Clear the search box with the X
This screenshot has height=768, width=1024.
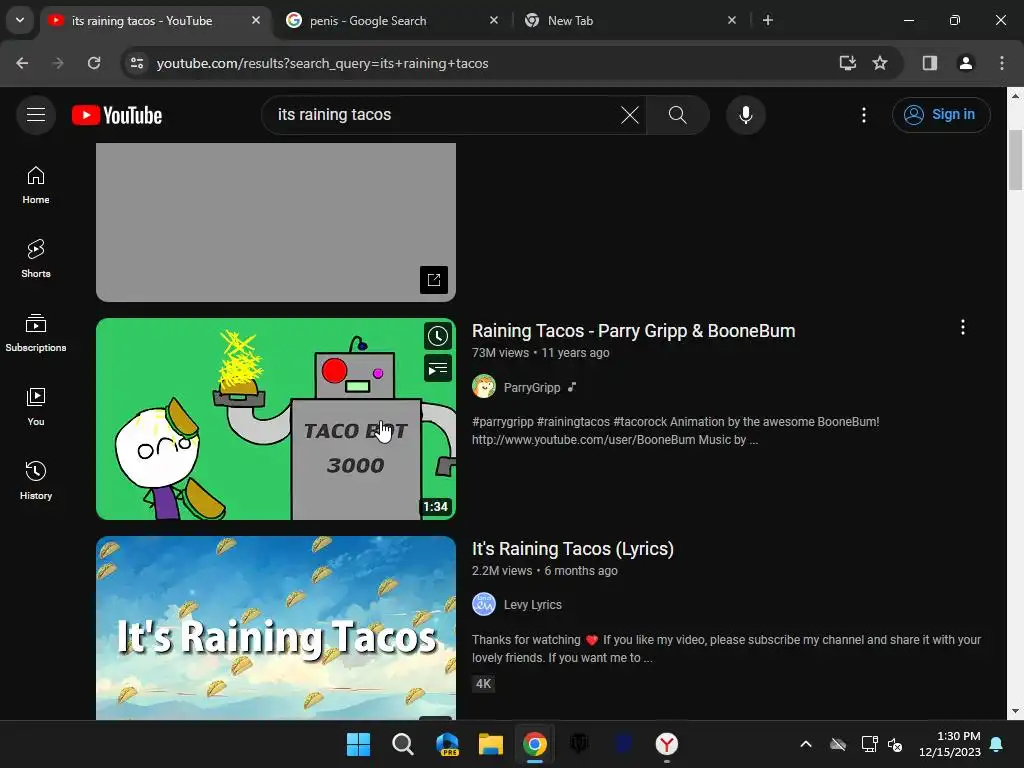[630, 115]
